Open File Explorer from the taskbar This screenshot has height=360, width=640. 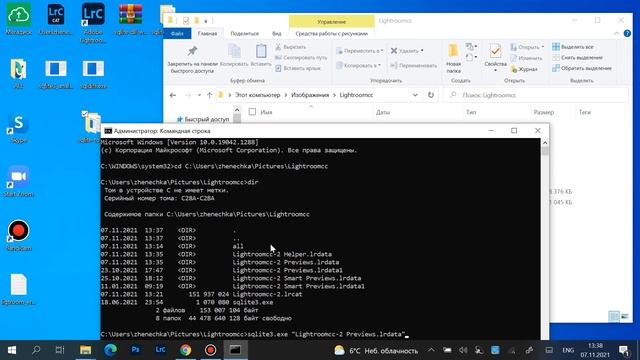(85, 350)
